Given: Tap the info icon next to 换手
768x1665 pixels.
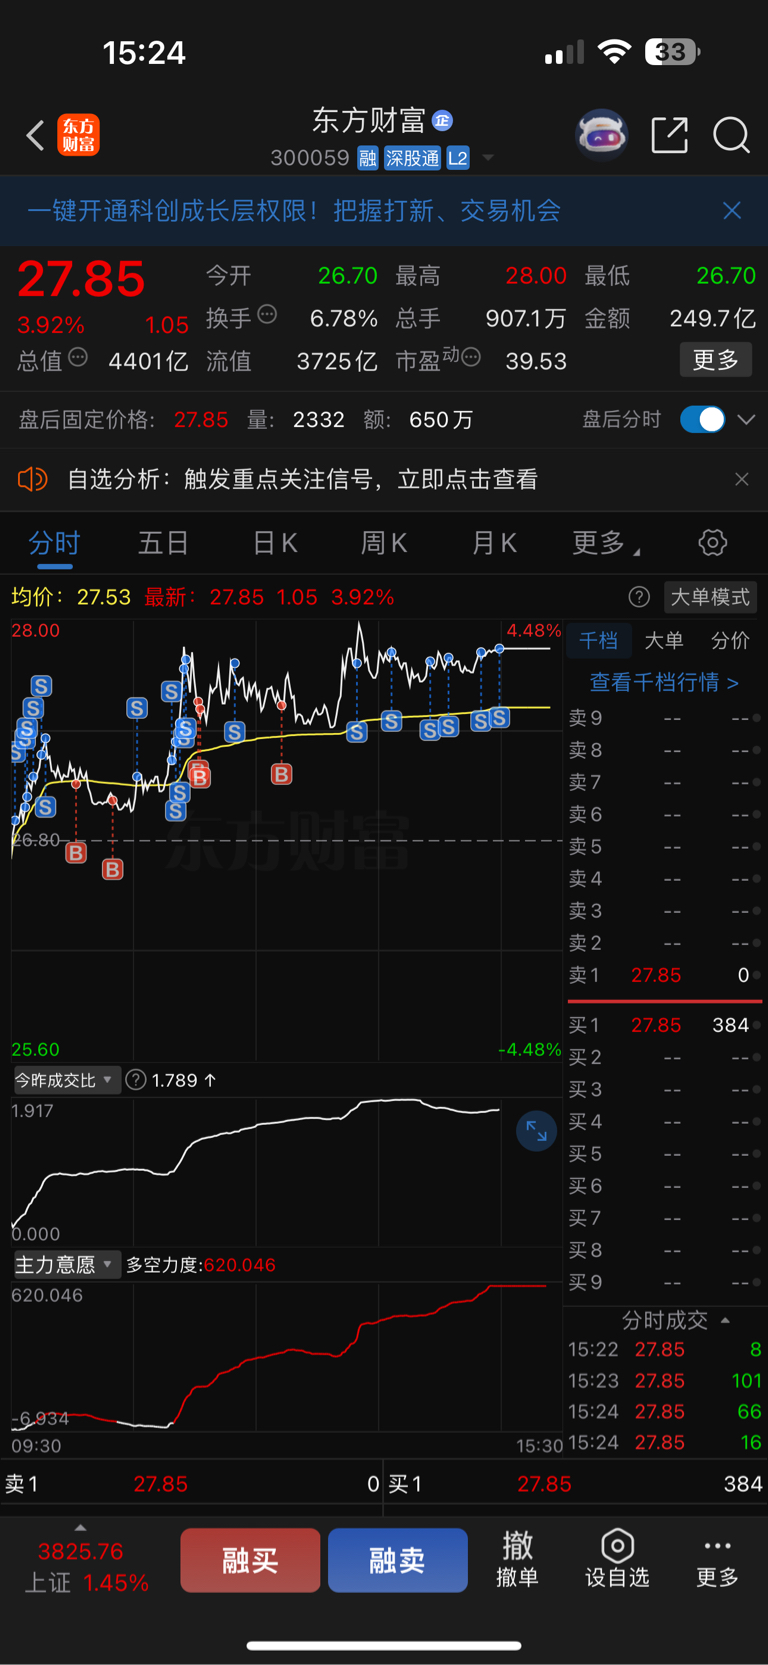Looking at the screenshot, I should 267,315.
